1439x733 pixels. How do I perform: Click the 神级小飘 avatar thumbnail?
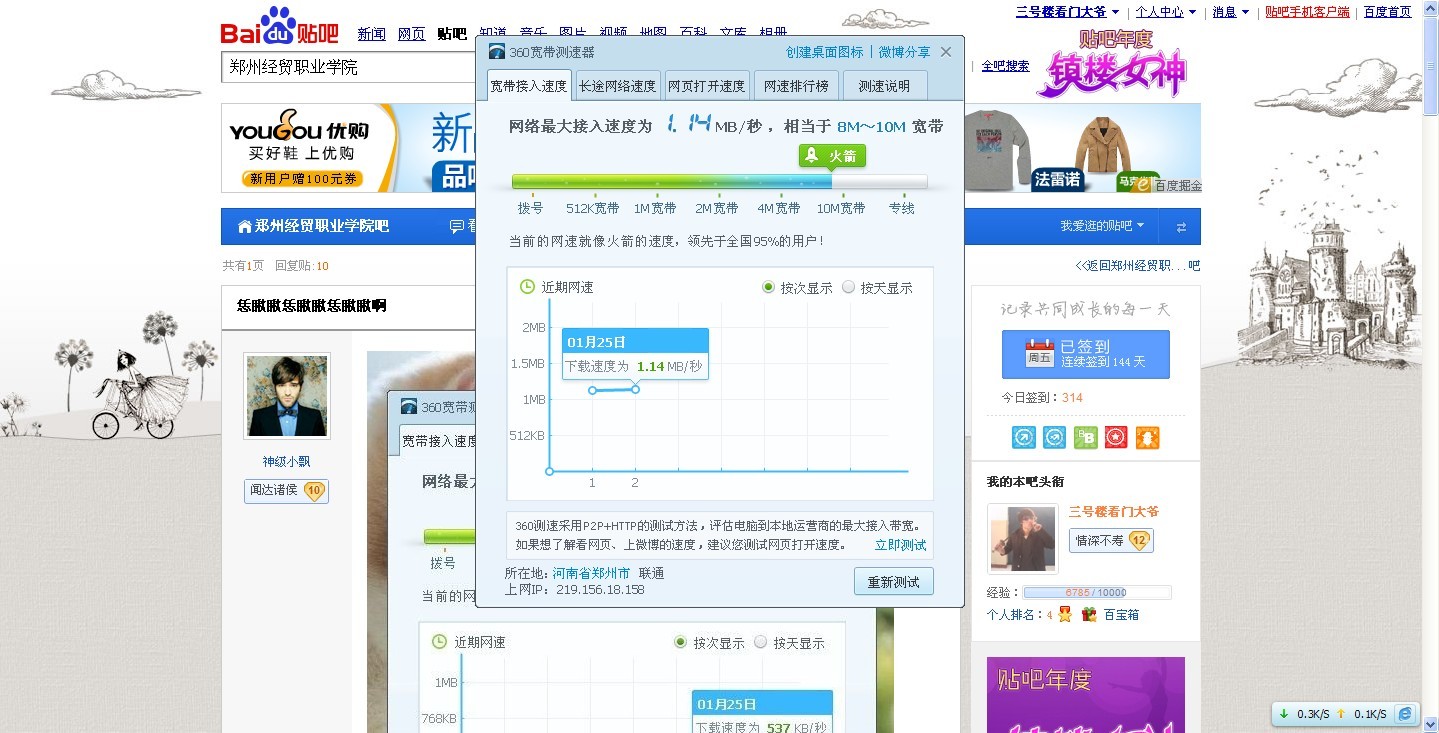click(287, 396)
